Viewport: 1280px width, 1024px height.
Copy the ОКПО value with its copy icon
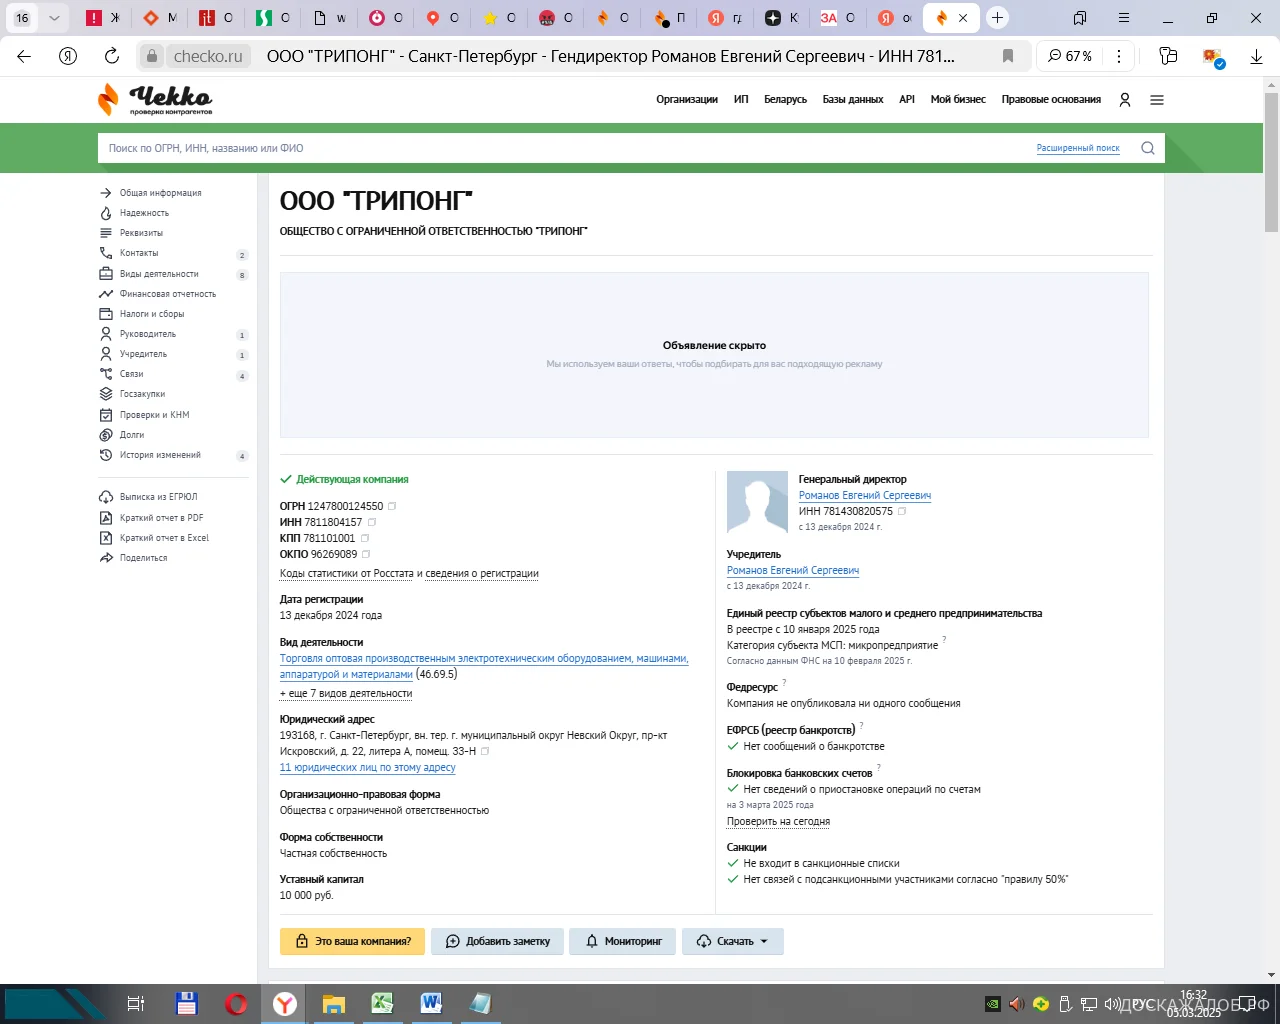pos(366,554)
